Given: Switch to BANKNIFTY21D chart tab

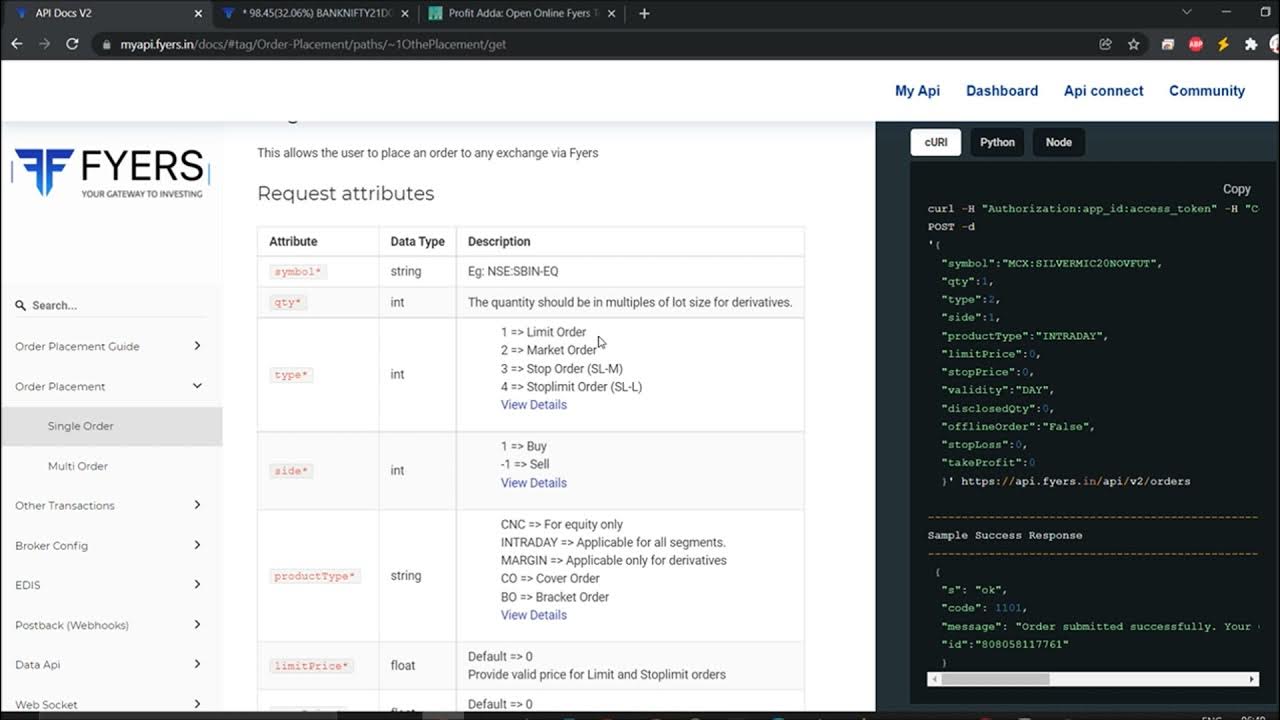Looking at the screenshot, I should (x=315, y=13).
